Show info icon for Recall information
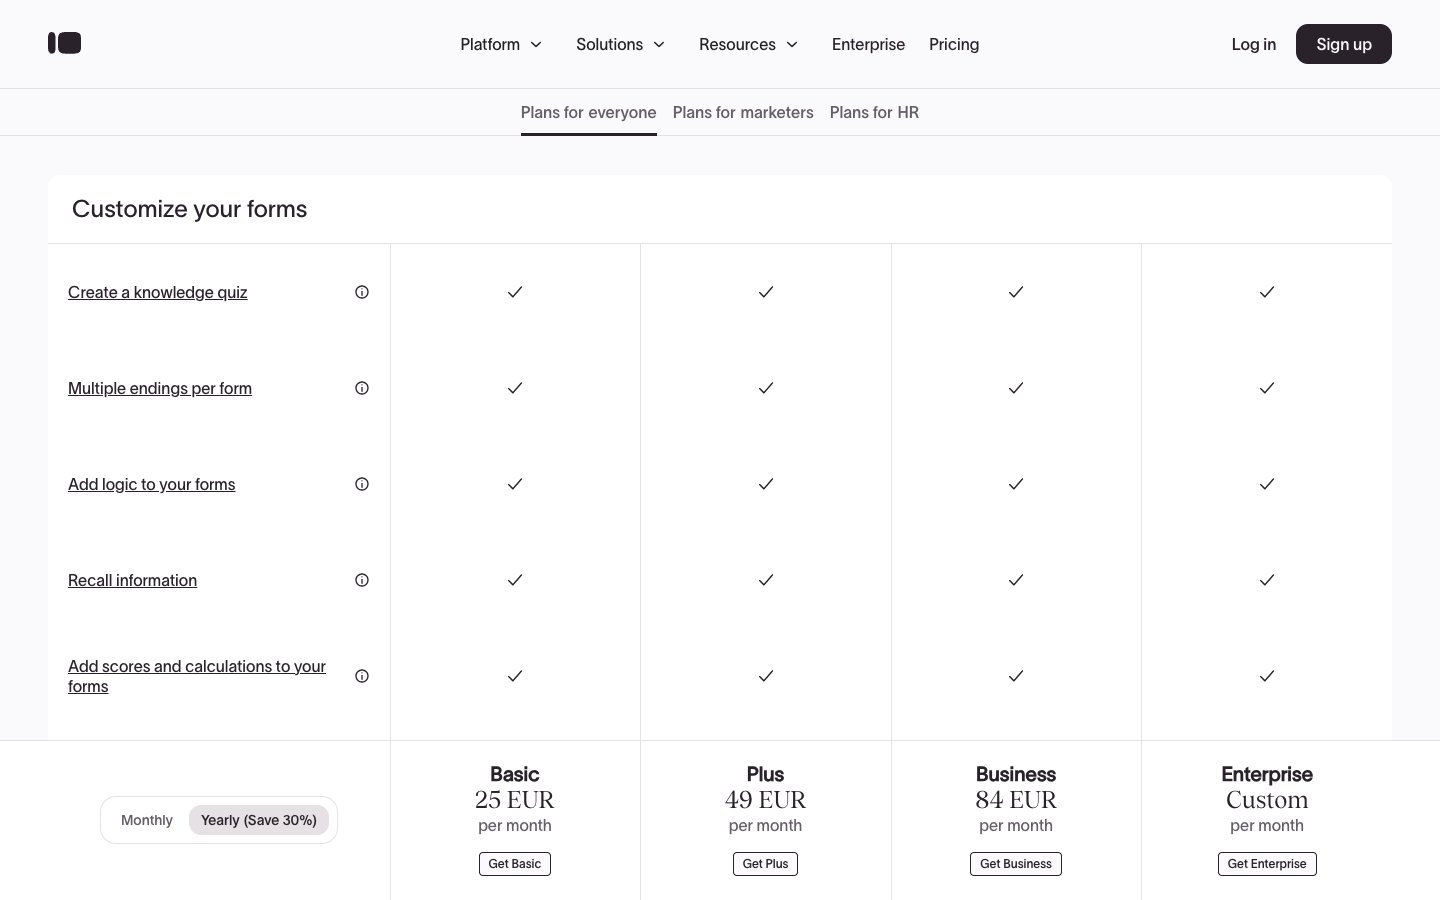 (362, 580)
